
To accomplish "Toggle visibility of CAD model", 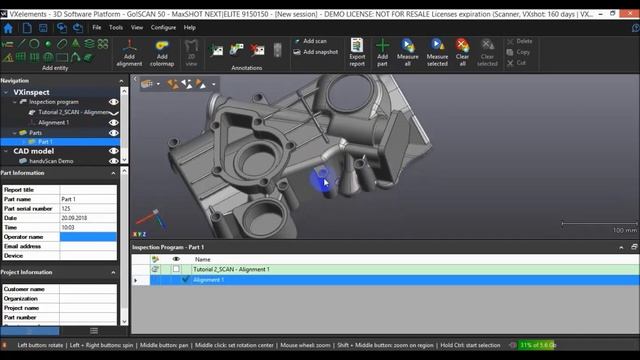I will tap(113, 151).
